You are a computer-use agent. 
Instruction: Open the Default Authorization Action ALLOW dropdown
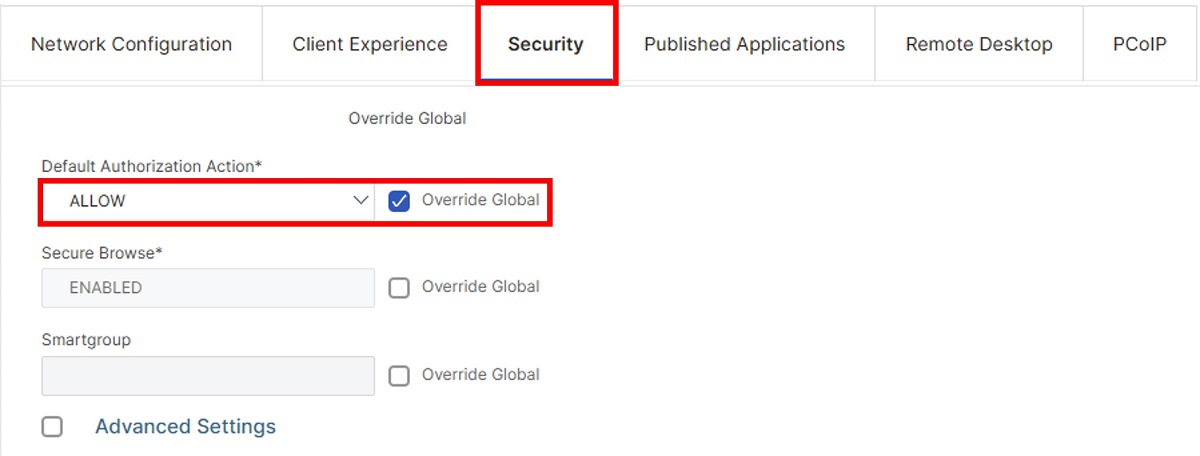[208, 201]
